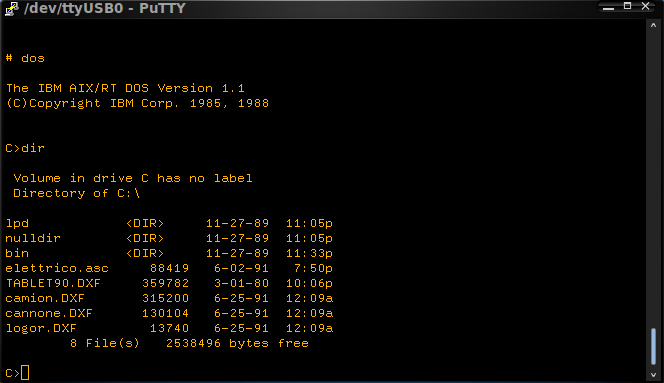Viewport: 664px width, 383px height.
Task: Click the file size 359782
Action: 166,283
